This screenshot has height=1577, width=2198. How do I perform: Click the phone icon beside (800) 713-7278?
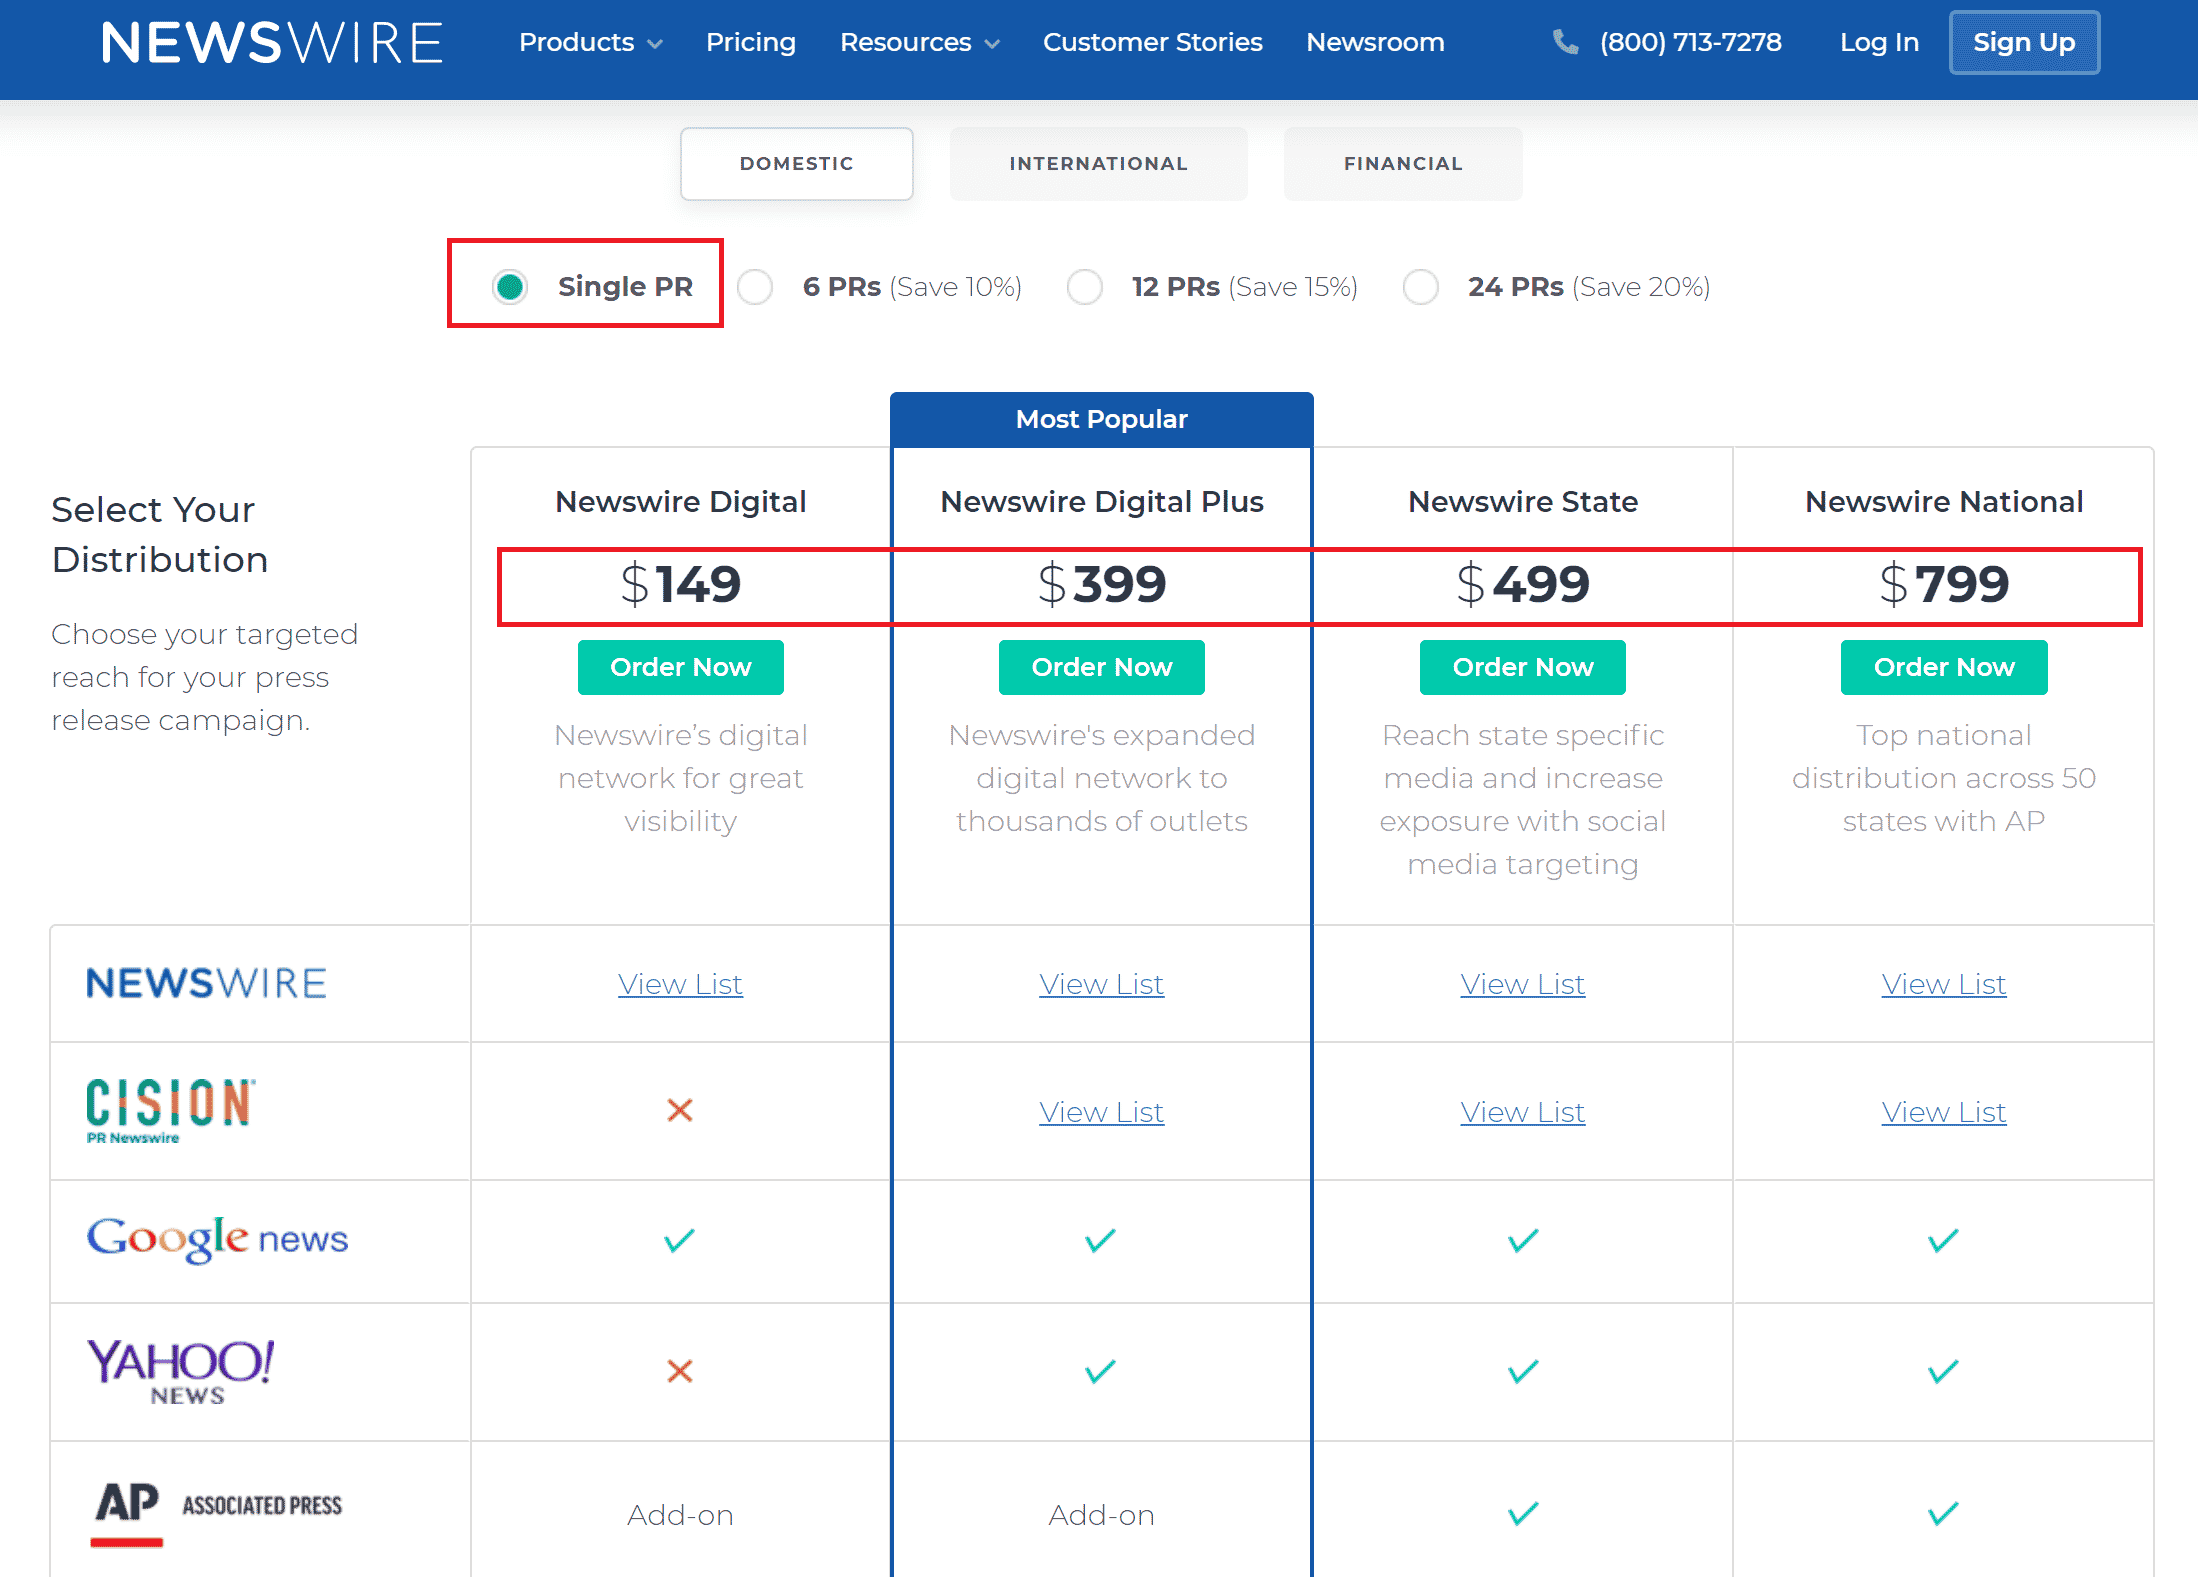[x=1565, y=42]
